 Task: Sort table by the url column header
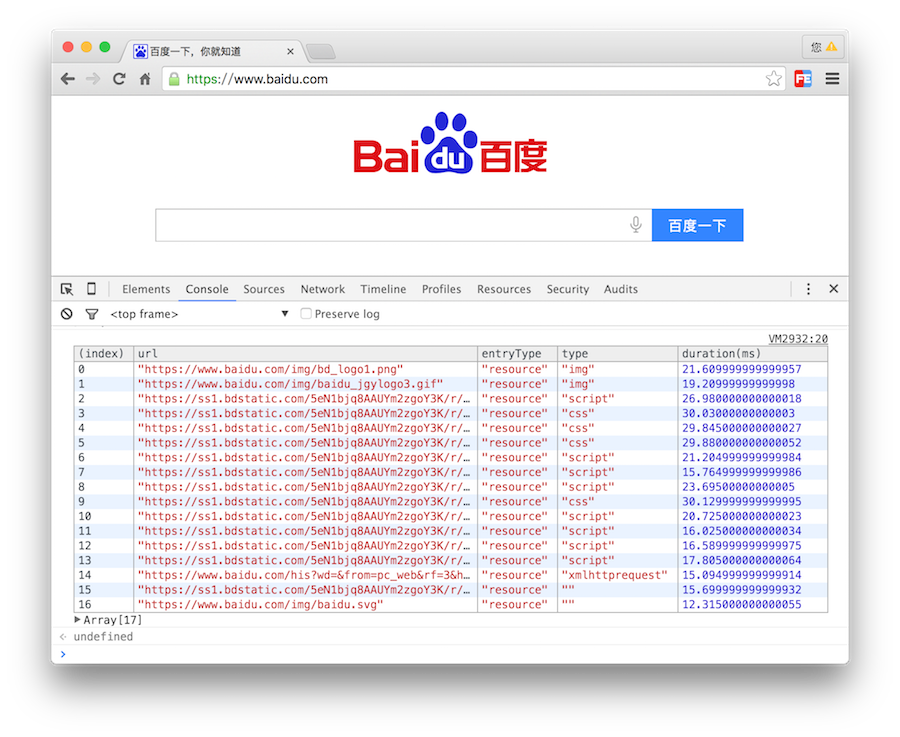point(305,354)
